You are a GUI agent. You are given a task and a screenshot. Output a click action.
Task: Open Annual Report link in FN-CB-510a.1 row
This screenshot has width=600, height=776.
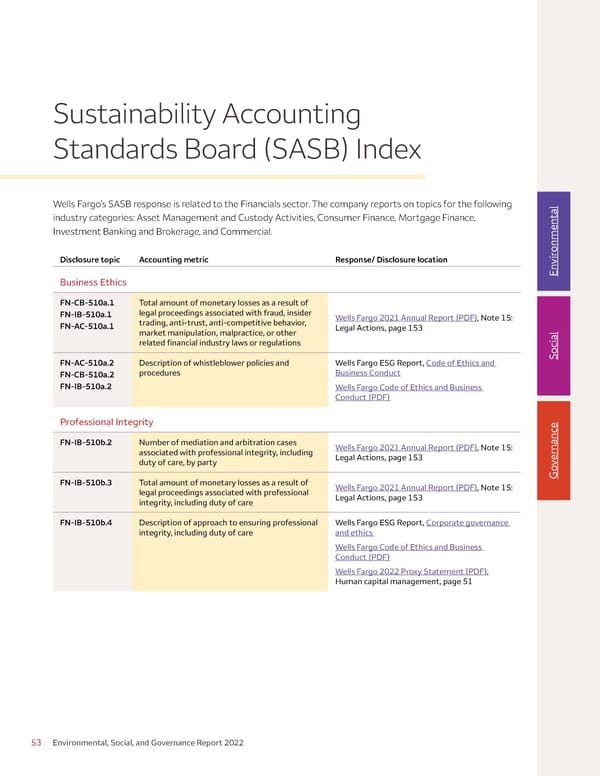point(407,318)
